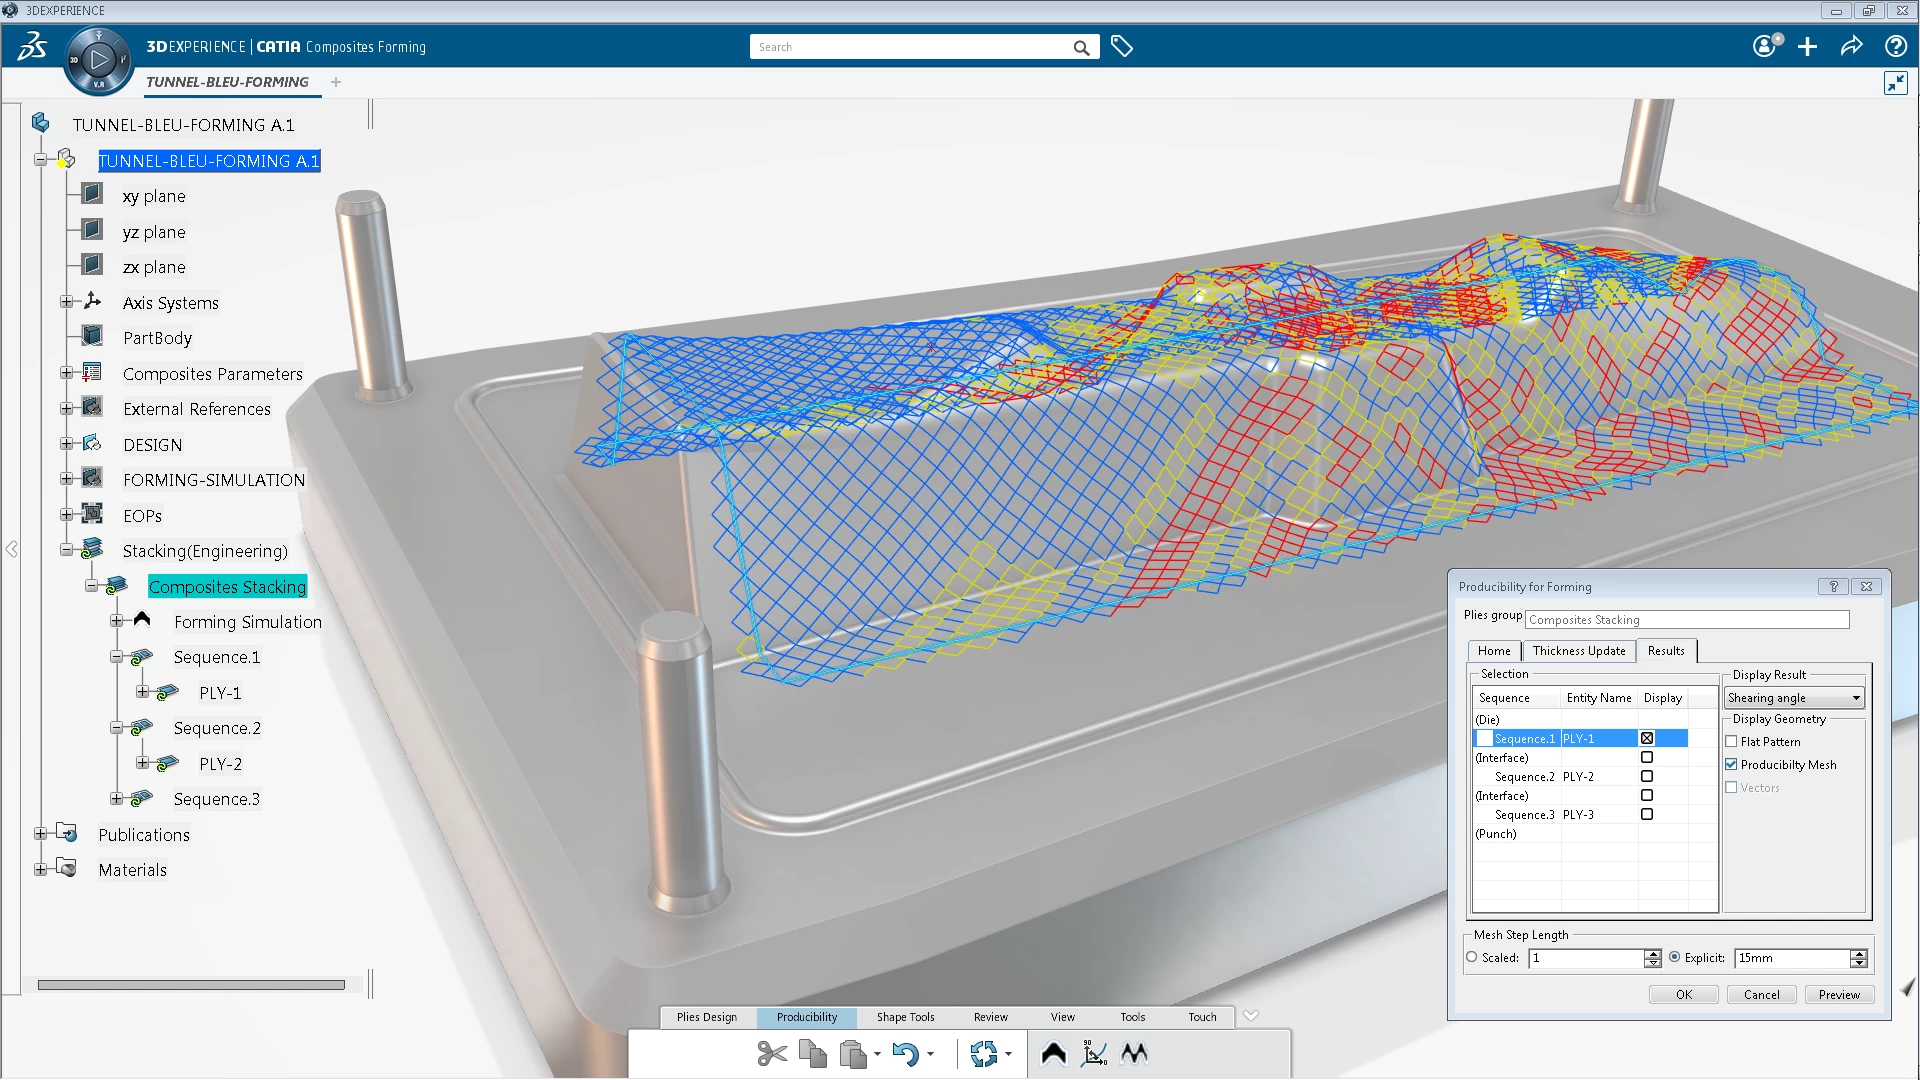Increase the Explicit 15mm value with the stepper
1920x1080 pixels.
[1858, 953]
